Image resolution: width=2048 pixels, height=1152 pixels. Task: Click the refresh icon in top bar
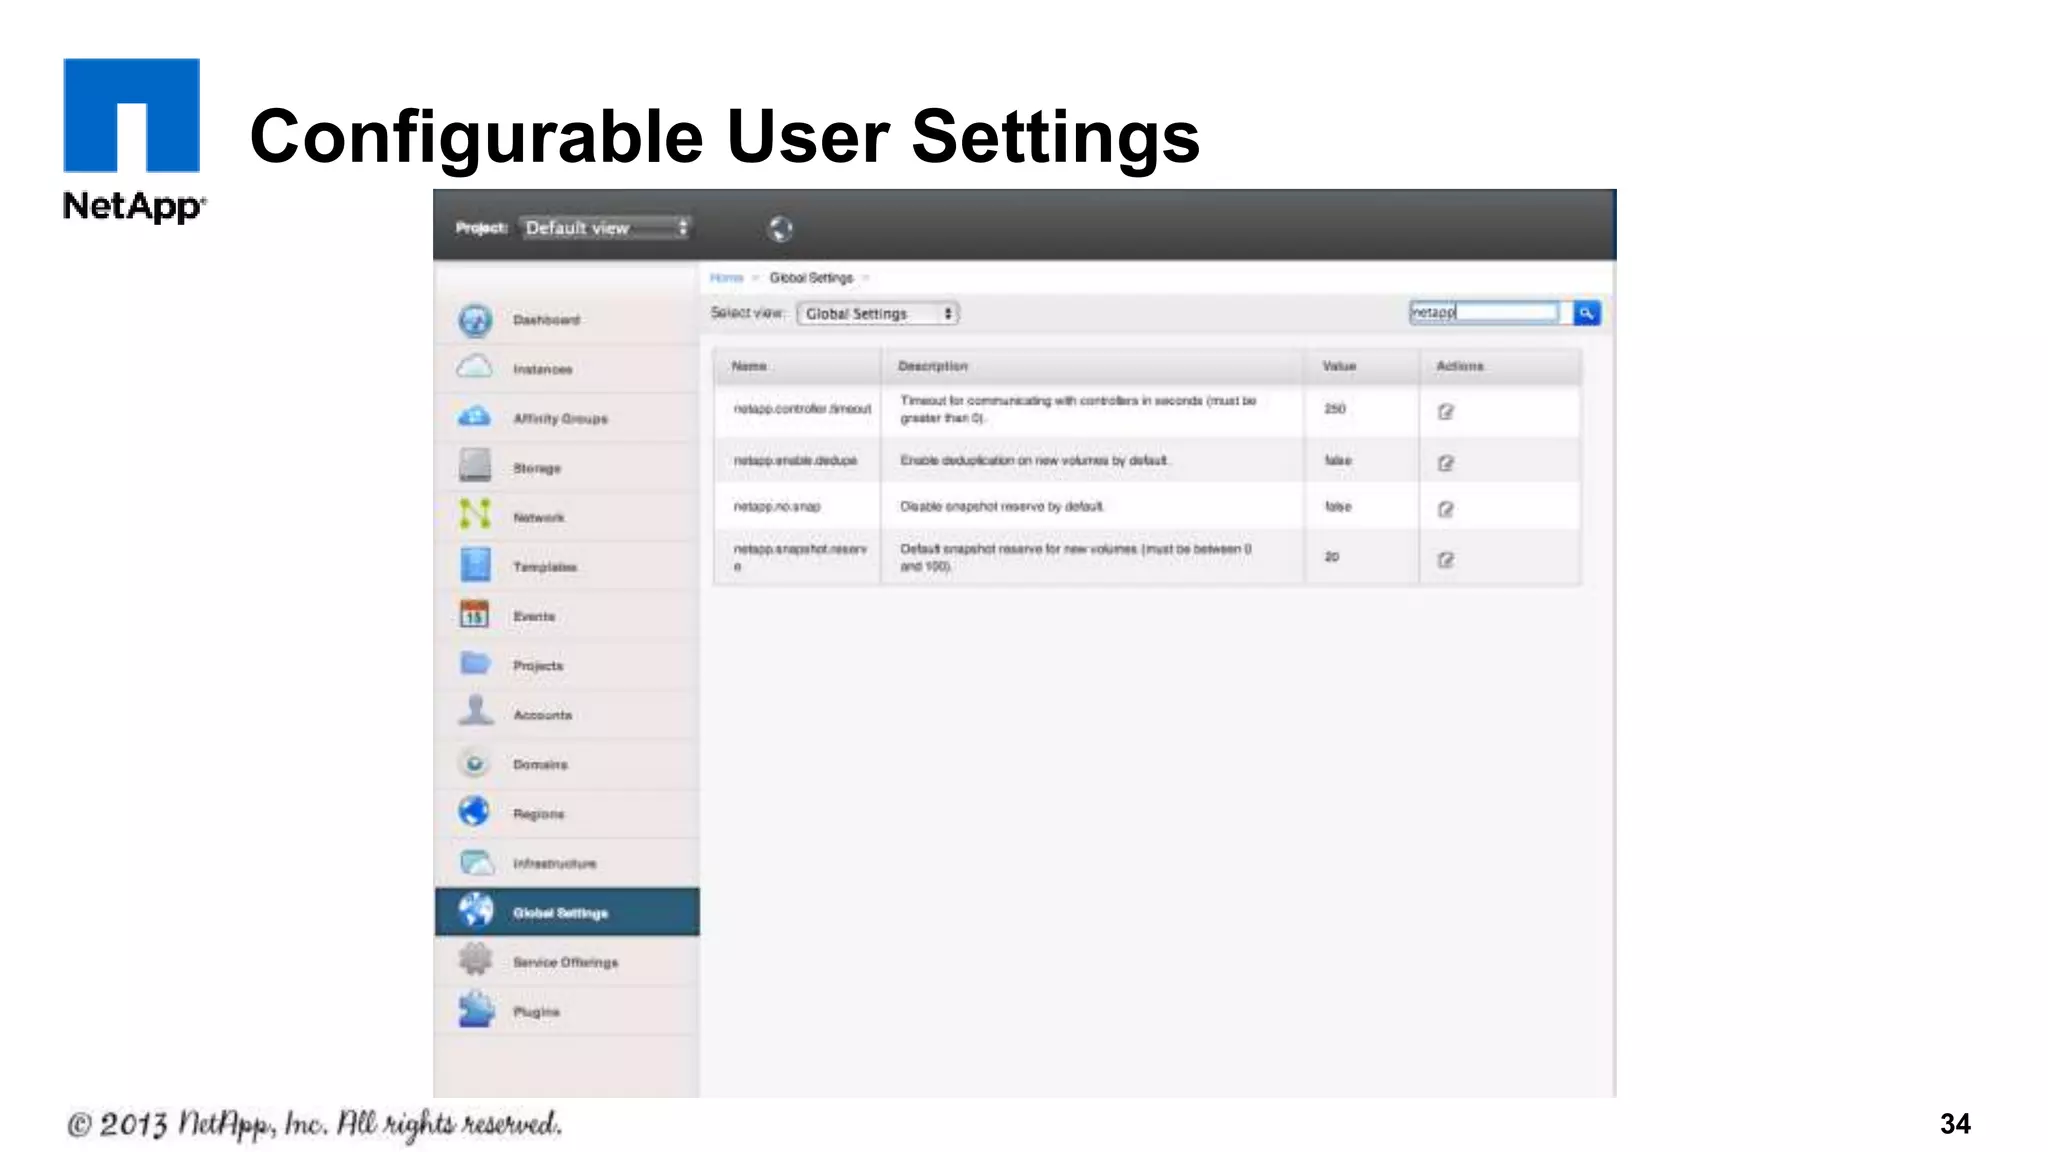point(780,229)
